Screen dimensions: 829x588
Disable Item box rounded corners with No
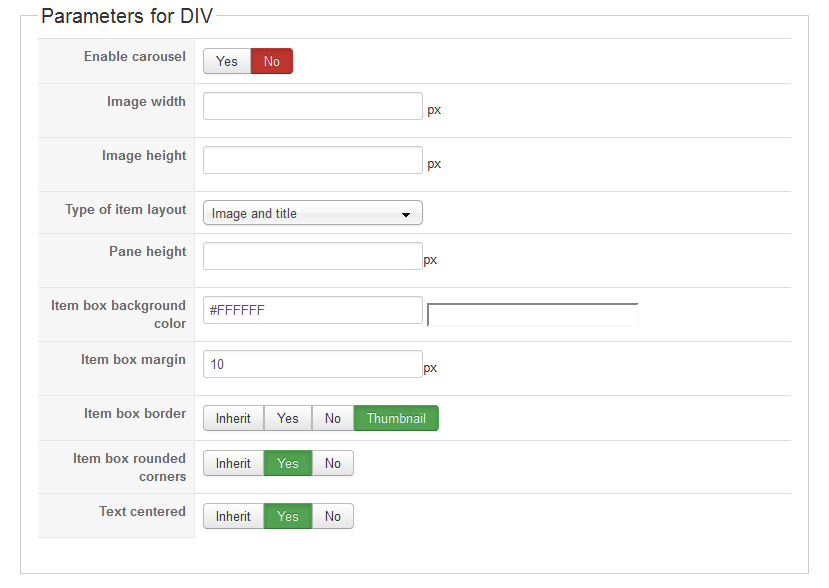[333, 463]
